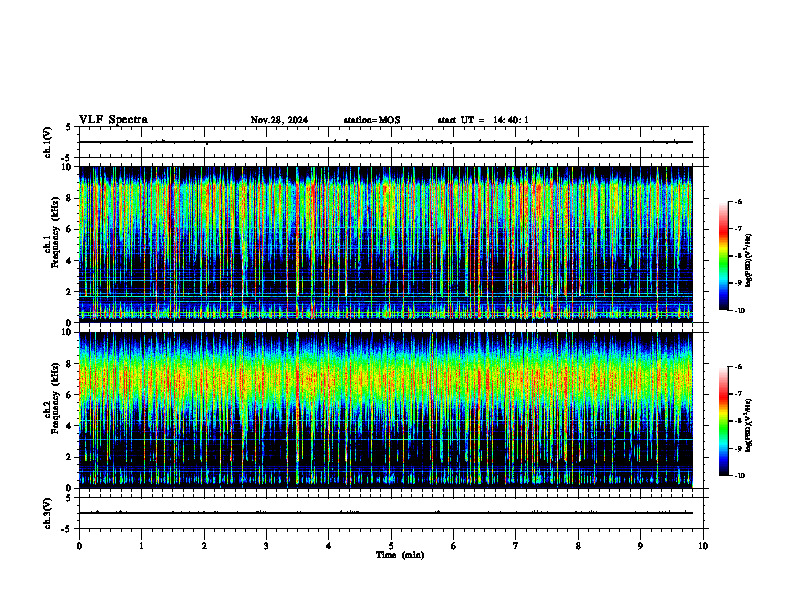Click the ch.1 PSD color bar
Image resolution: width=792 pixels, height=612 pixels.
click(723, 256)
